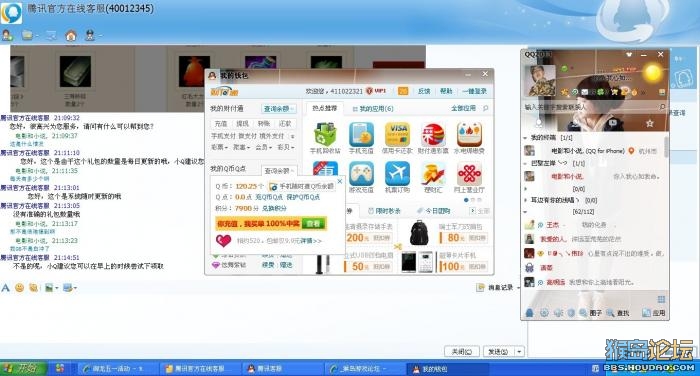Click the Windows 开始 start button
The width and height of the screenshot is (700, 376).
click(22, 368)
